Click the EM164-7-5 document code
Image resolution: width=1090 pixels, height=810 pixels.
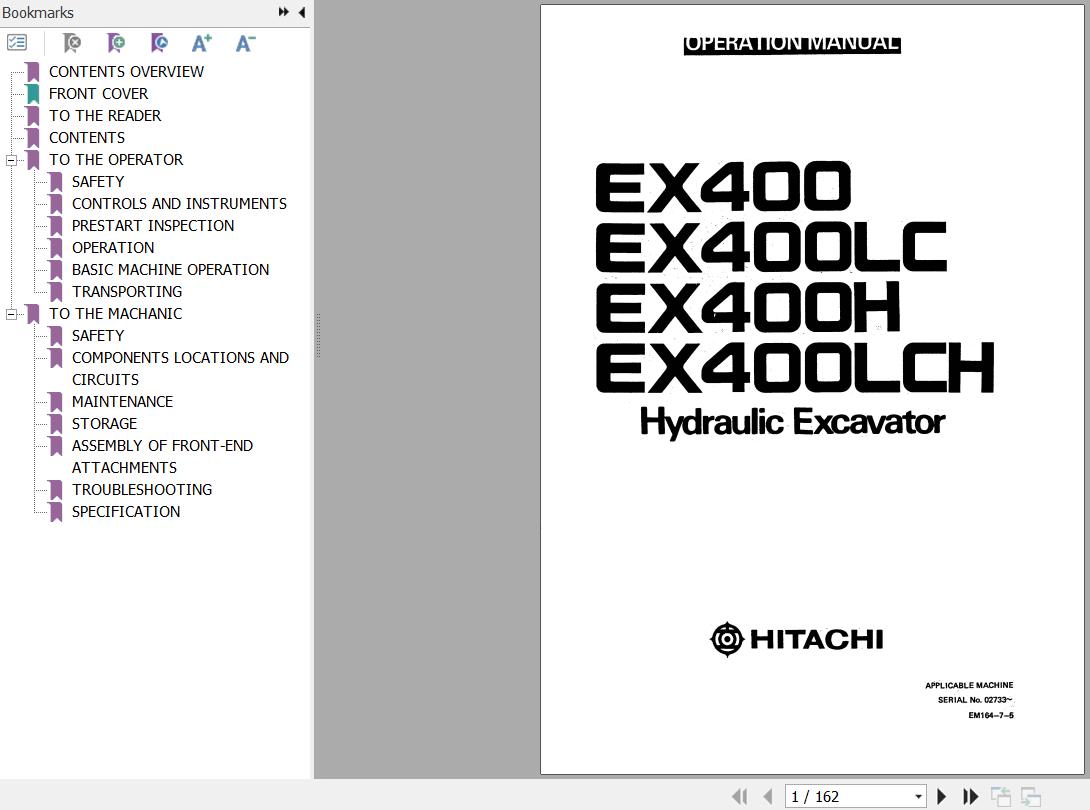click(991, 715)
